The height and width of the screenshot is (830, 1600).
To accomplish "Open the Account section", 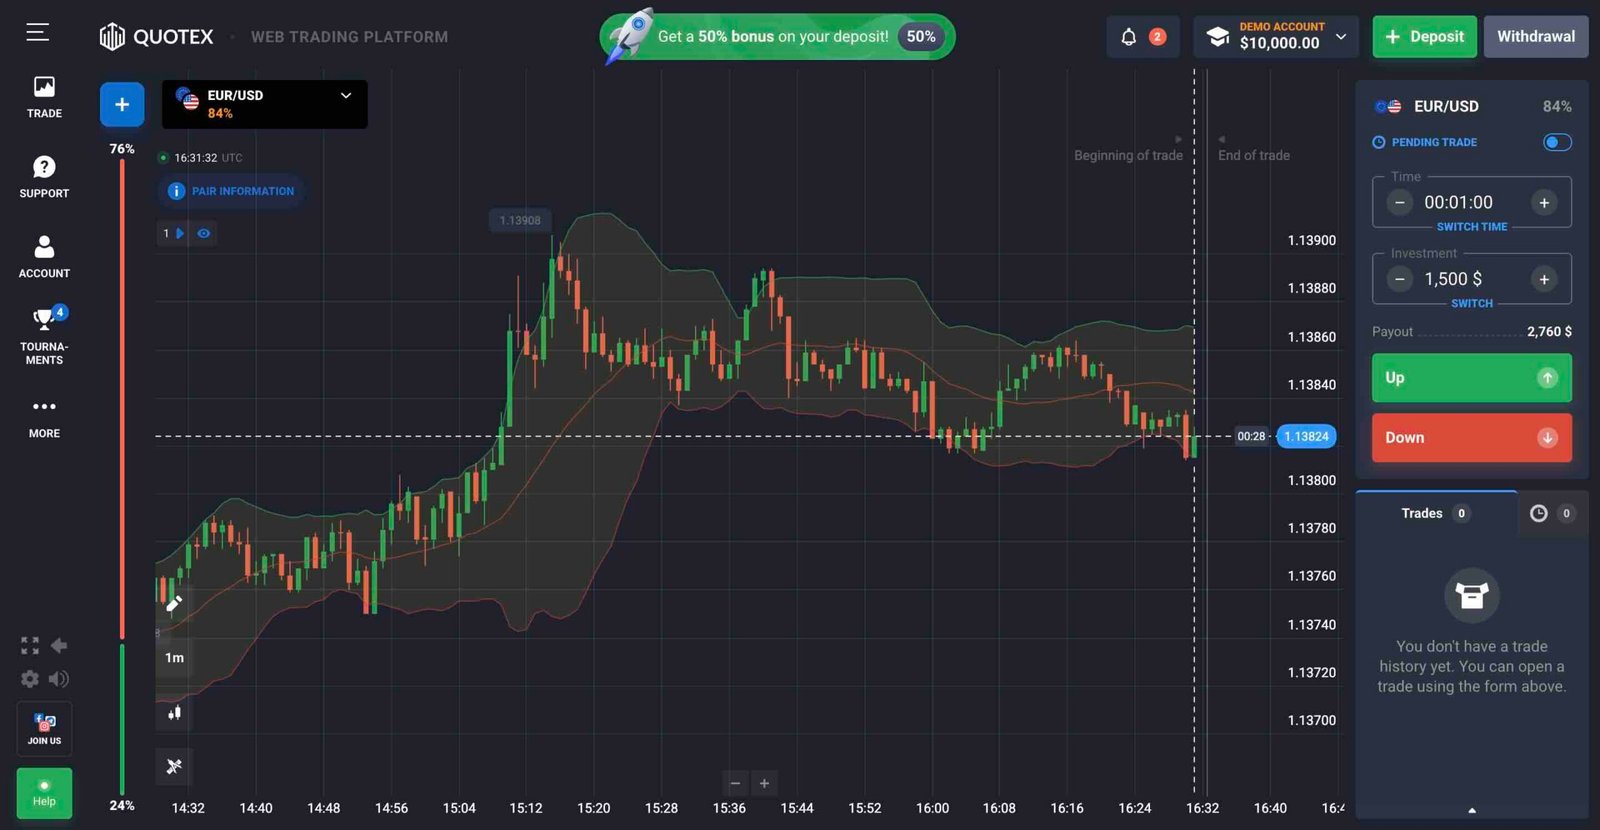I will 44,257.
